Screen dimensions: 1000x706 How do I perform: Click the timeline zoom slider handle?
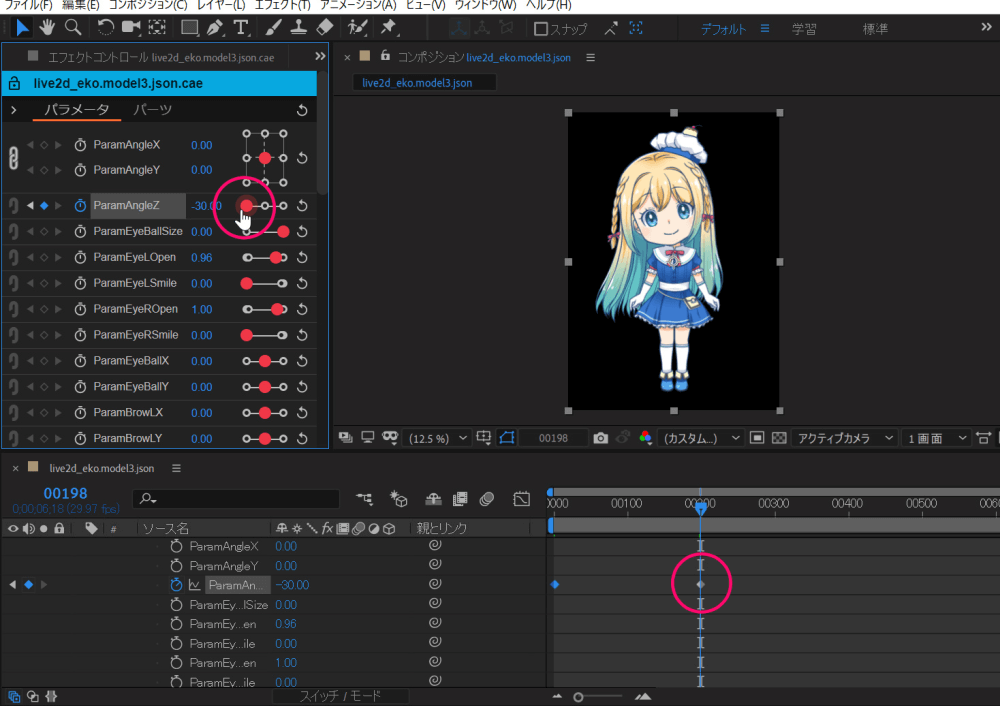(x=578, y=697)
